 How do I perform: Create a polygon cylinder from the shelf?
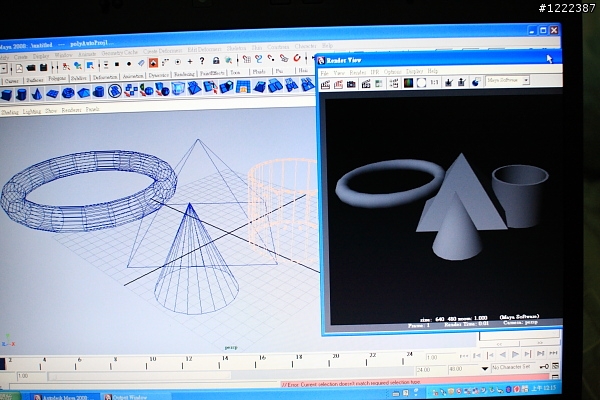pos(22,94)
